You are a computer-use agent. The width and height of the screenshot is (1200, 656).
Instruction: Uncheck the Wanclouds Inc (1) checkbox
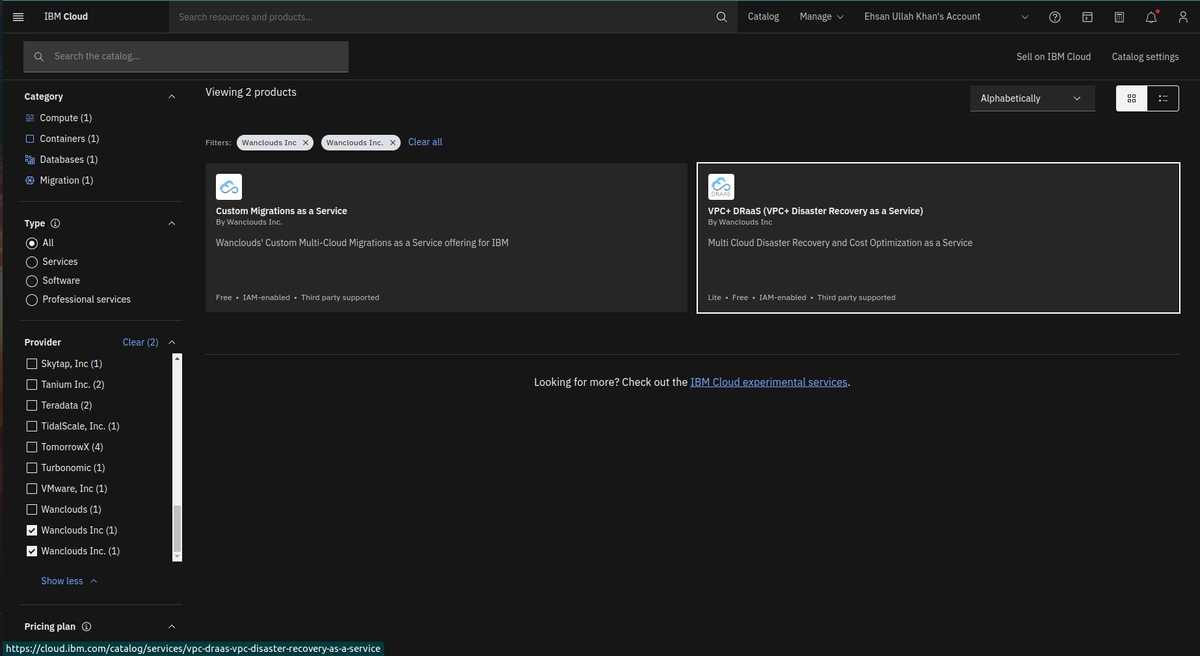coord(32,531)
